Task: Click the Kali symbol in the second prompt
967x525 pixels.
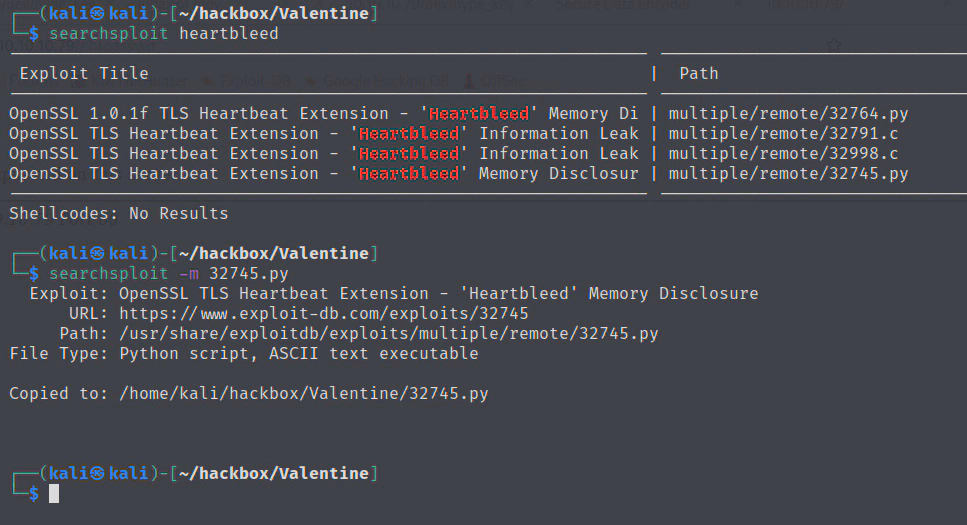Action: click(97, 253)
